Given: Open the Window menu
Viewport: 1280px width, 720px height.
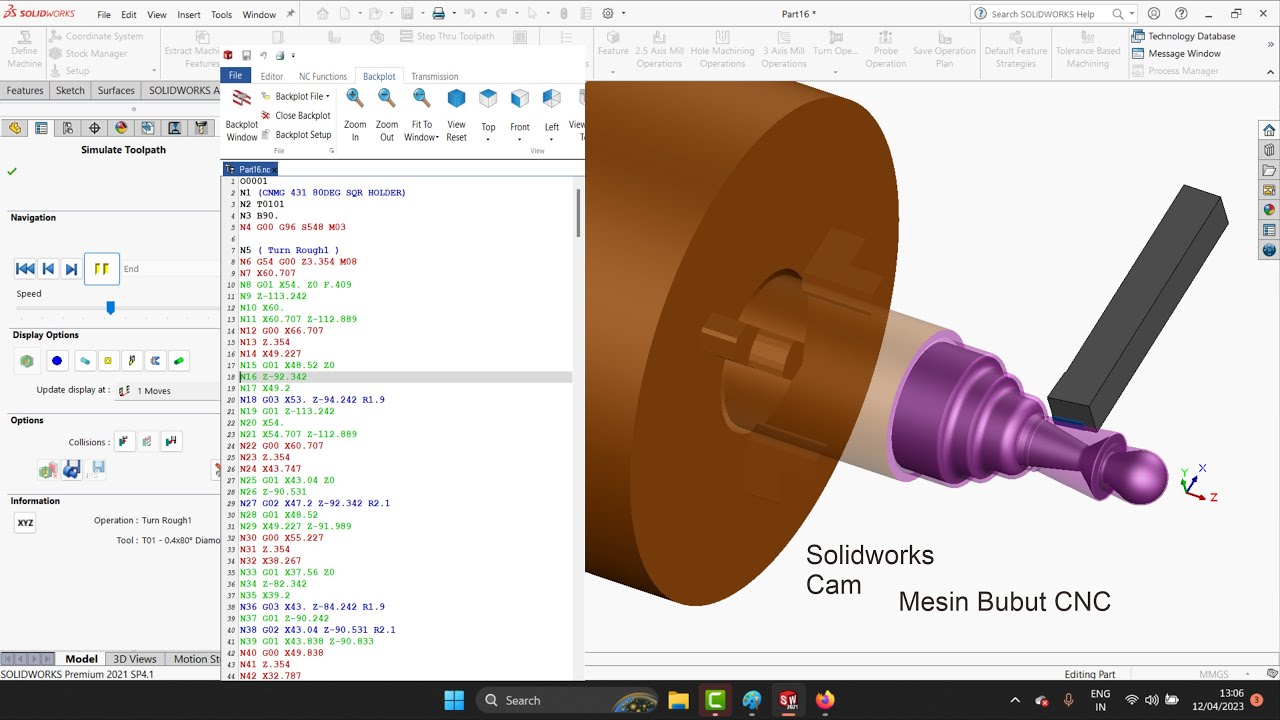Looking at the screenshot, I should click(259, 15).
